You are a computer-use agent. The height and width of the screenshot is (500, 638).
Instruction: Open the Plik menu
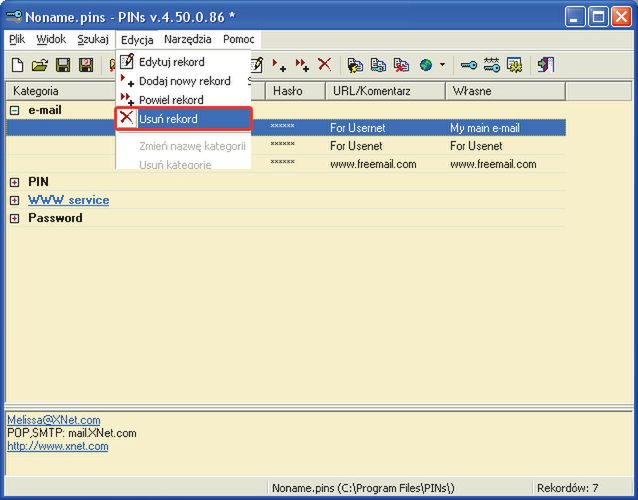tap(17, 39)
